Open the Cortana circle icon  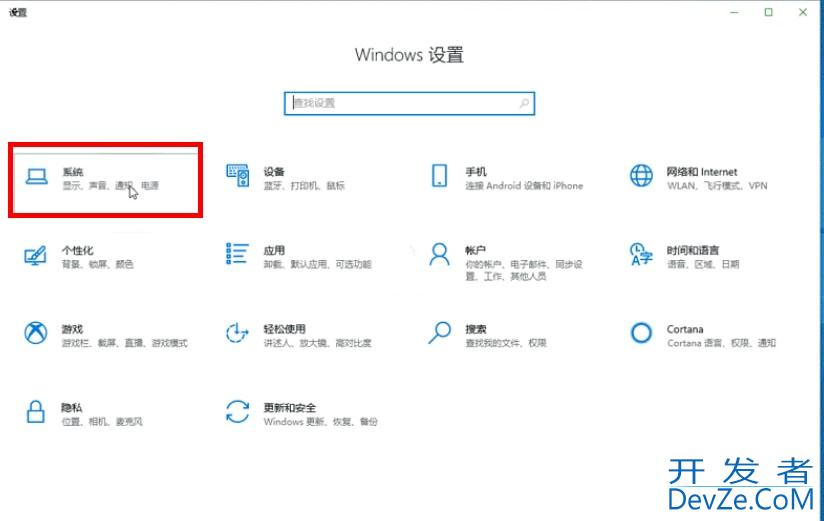point(641,333)
